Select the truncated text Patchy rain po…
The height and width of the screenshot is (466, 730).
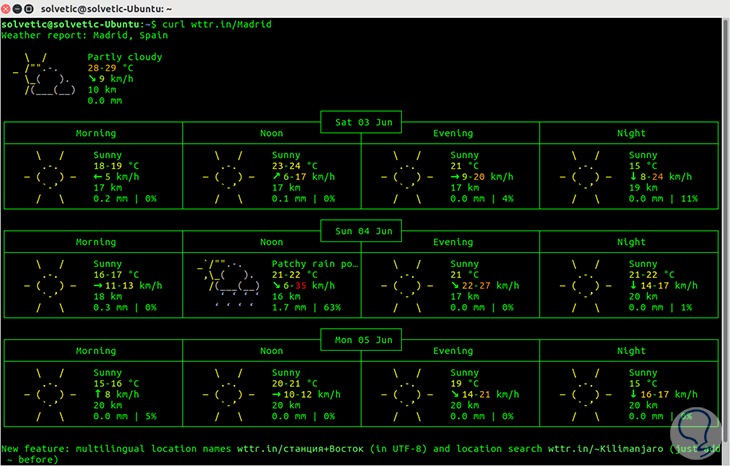(x=315, y=264)
